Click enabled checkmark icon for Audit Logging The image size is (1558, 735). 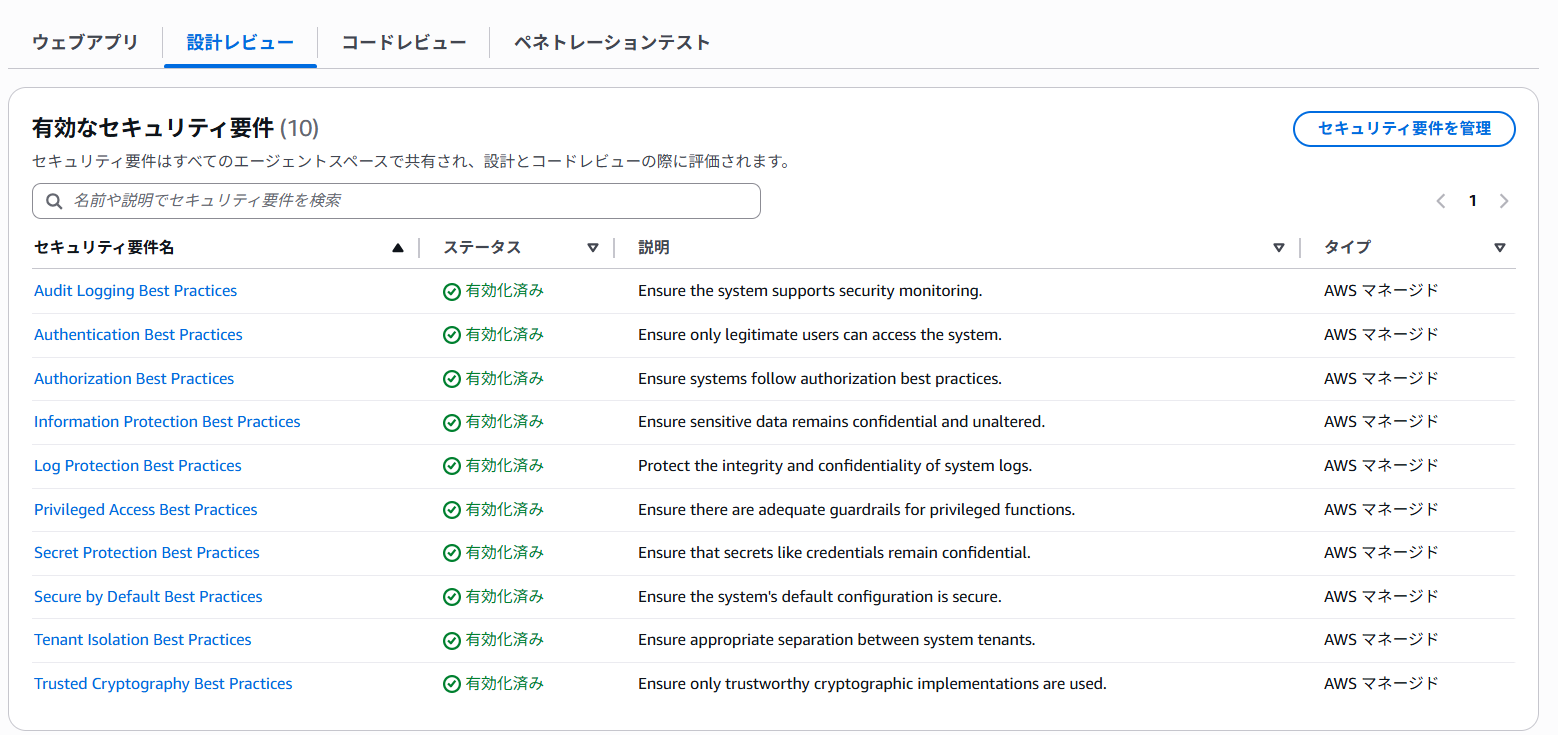coord(452,292)
